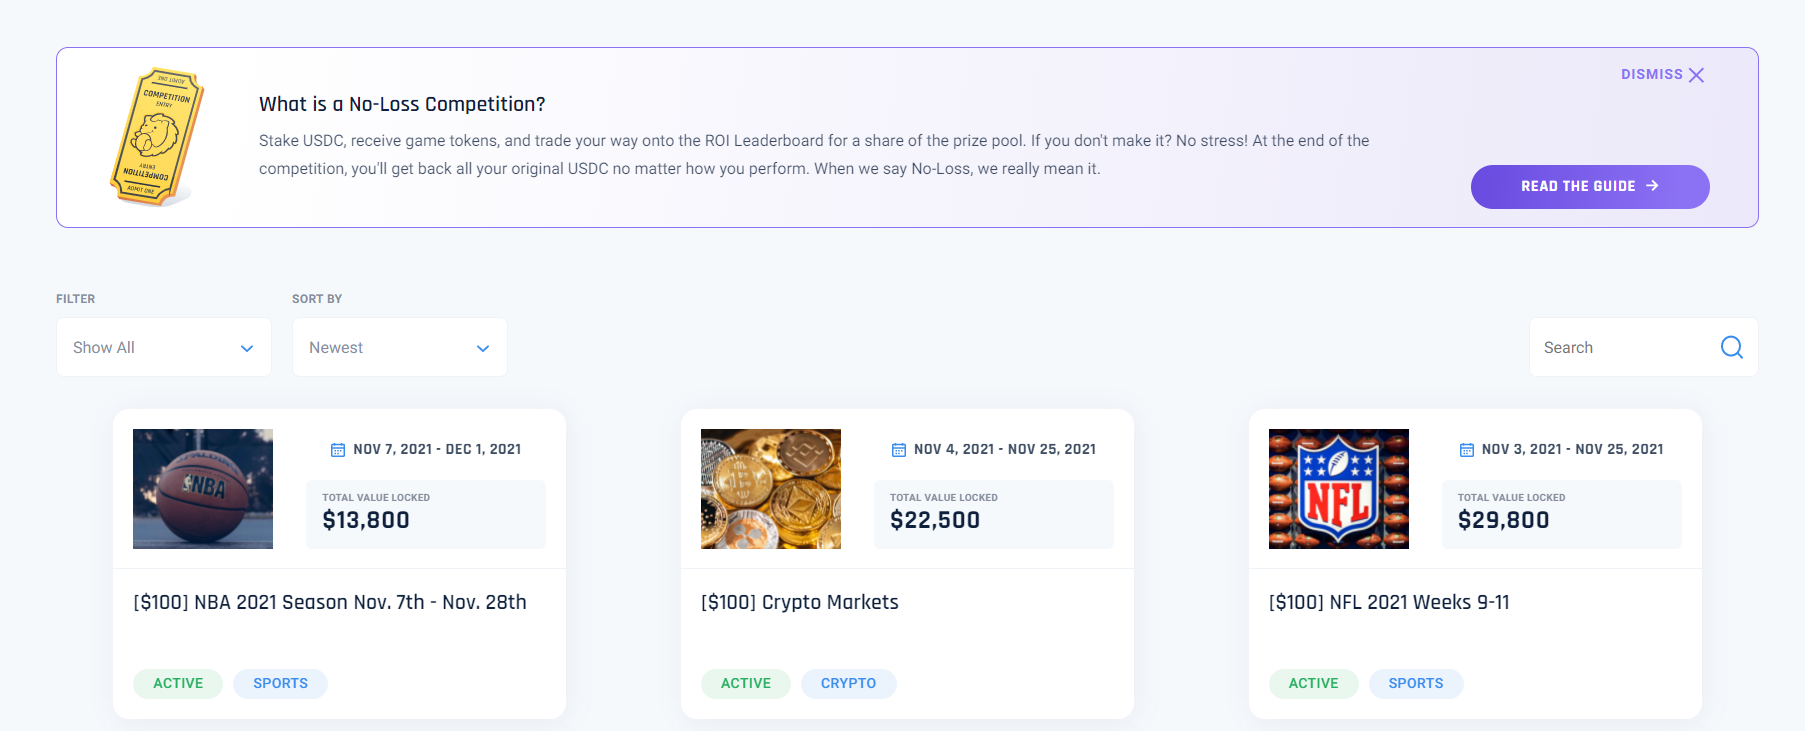Click calendar icon beside Nov 7 date
This screenshot has width=1805, height=731.
(338, 450)
